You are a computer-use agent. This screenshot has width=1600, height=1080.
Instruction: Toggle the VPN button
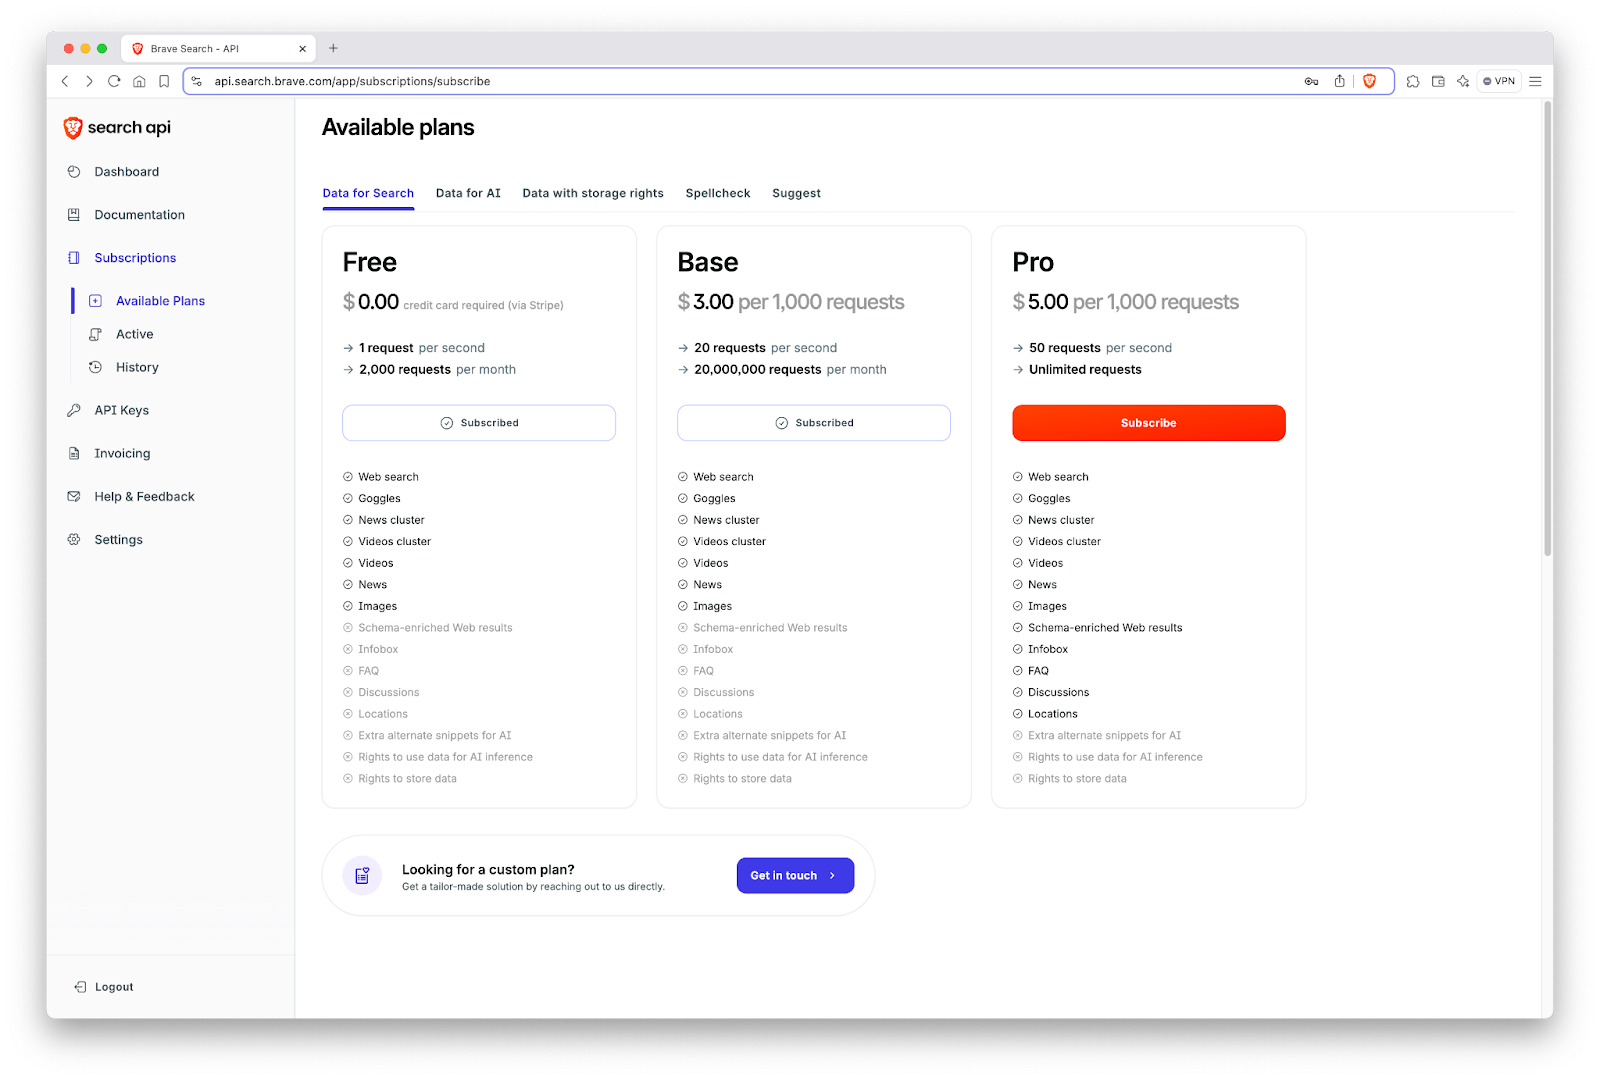1499,81
